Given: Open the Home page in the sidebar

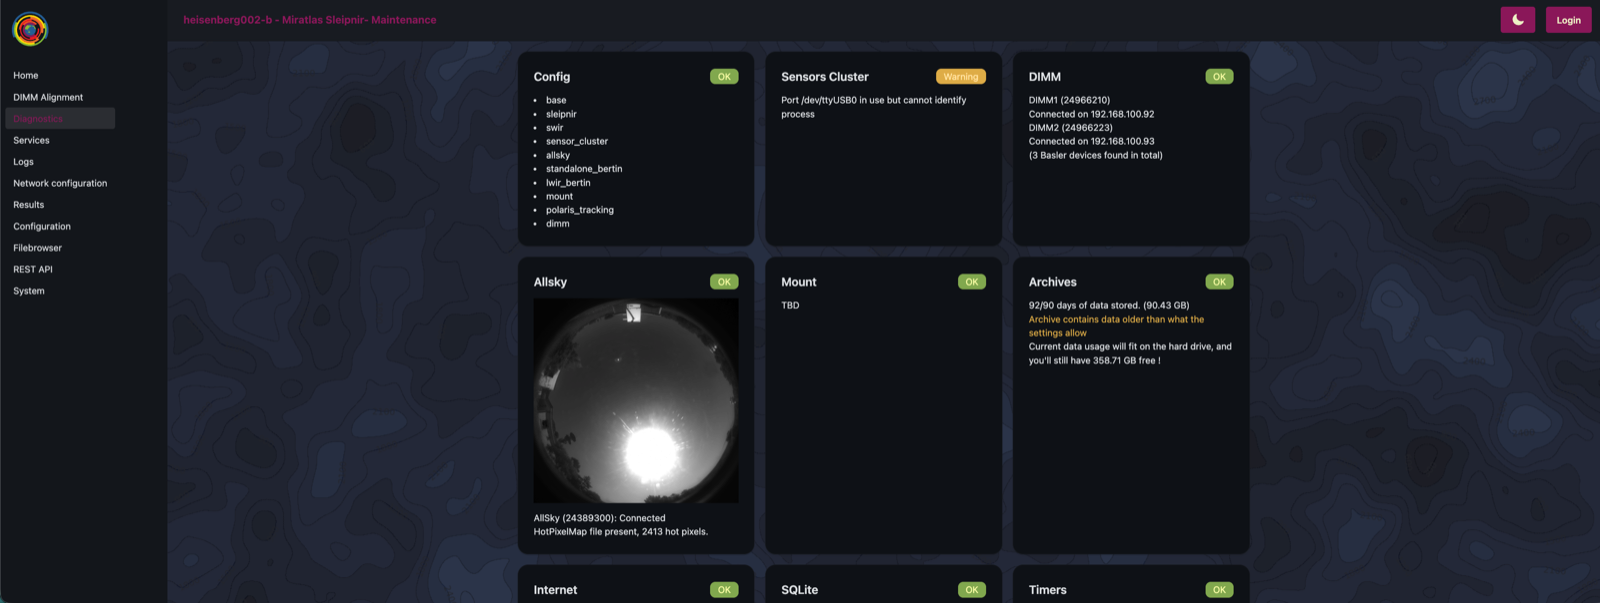Looking at the screenshot, I should tap(26, 76).
